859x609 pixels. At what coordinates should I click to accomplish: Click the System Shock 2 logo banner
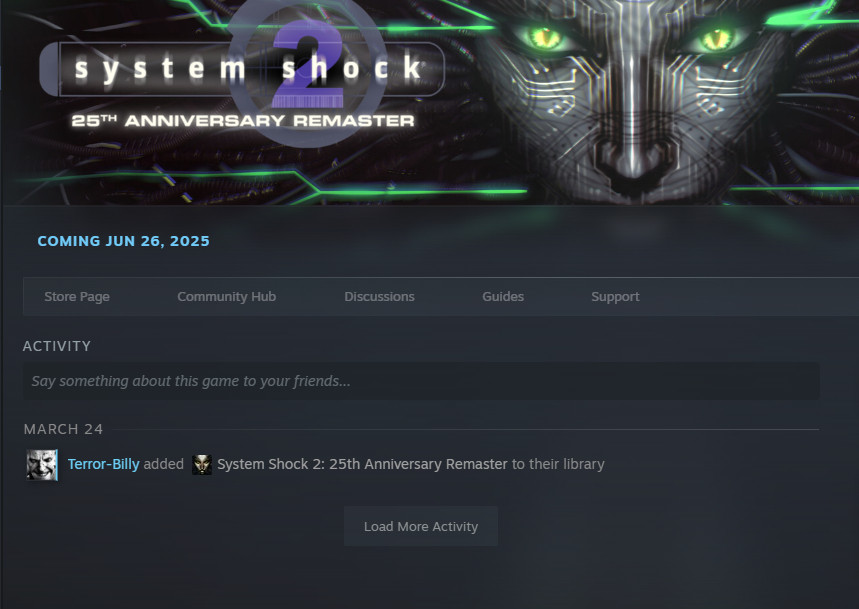coord(242,71)
